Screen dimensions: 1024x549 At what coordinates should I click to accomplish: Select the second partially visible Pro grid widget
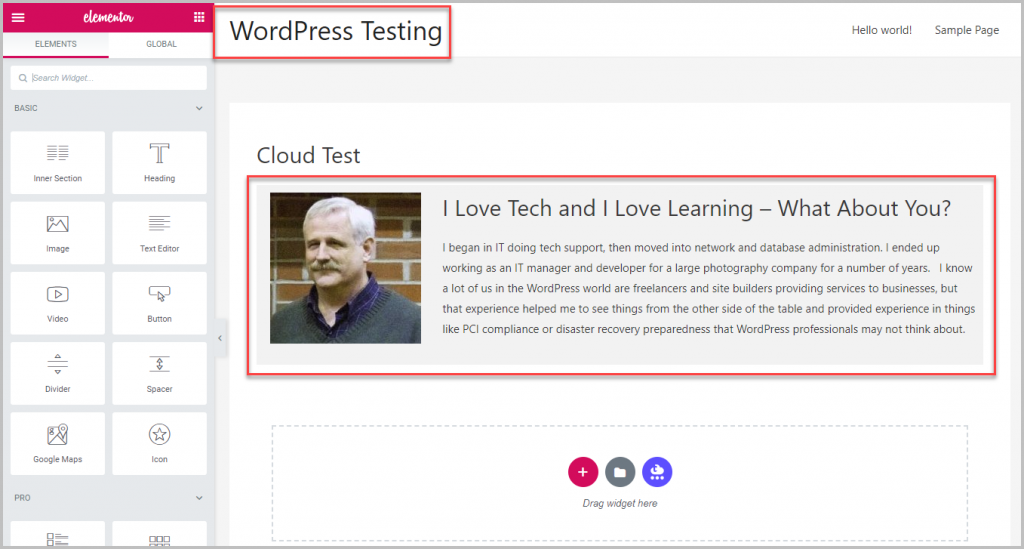click(x=159, y=534)
